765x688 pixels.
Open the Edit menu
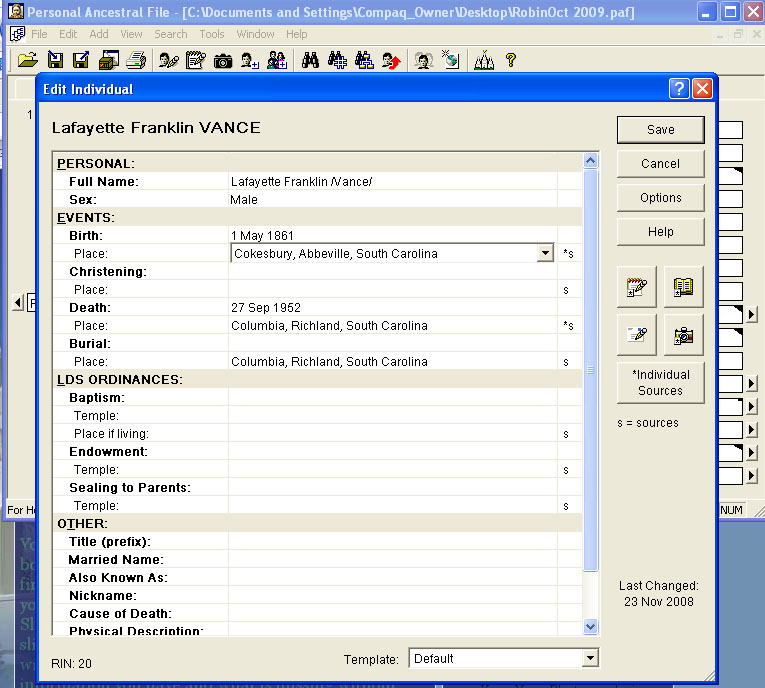68,34
